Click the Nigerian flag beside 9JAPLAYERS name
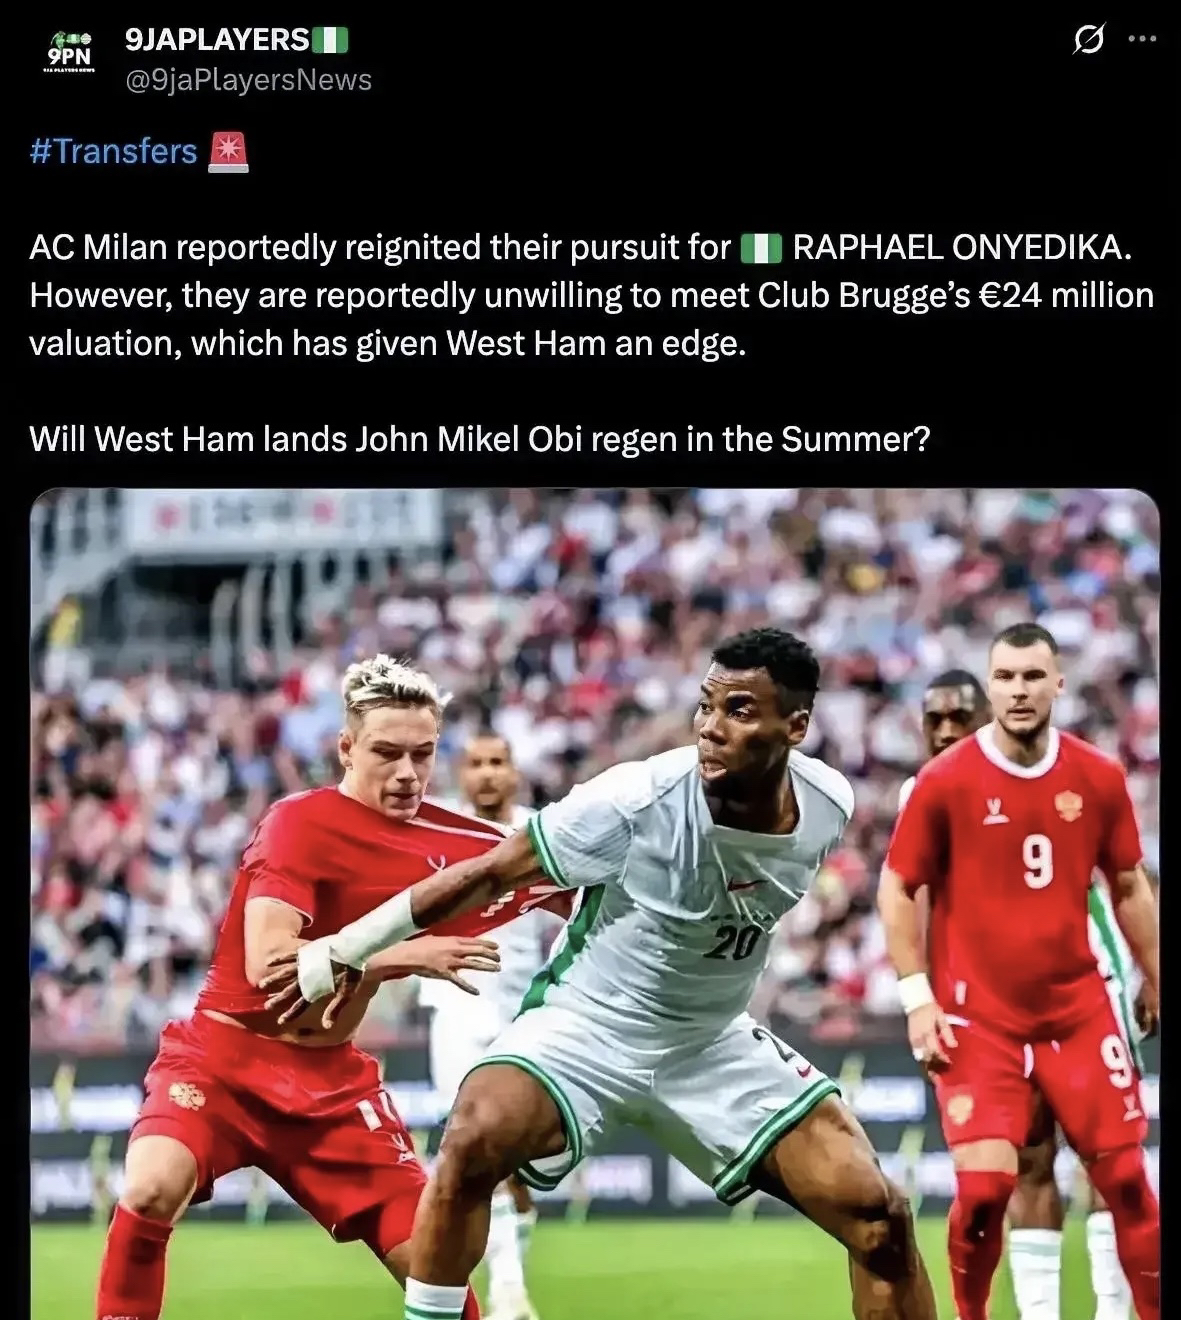The width and height of the screenshot is (1181, 1320). [330, 40]
